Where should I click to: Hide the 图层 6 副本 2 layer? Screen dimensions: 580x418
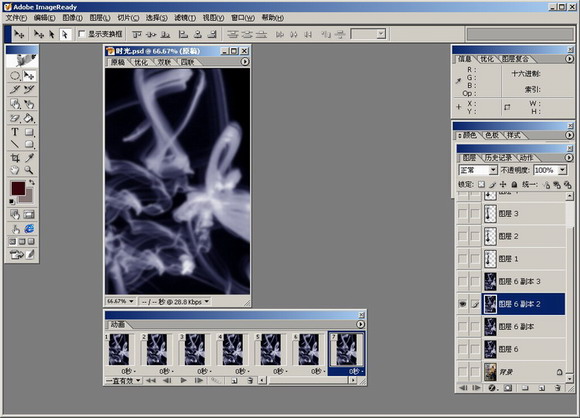click(462, 304)
